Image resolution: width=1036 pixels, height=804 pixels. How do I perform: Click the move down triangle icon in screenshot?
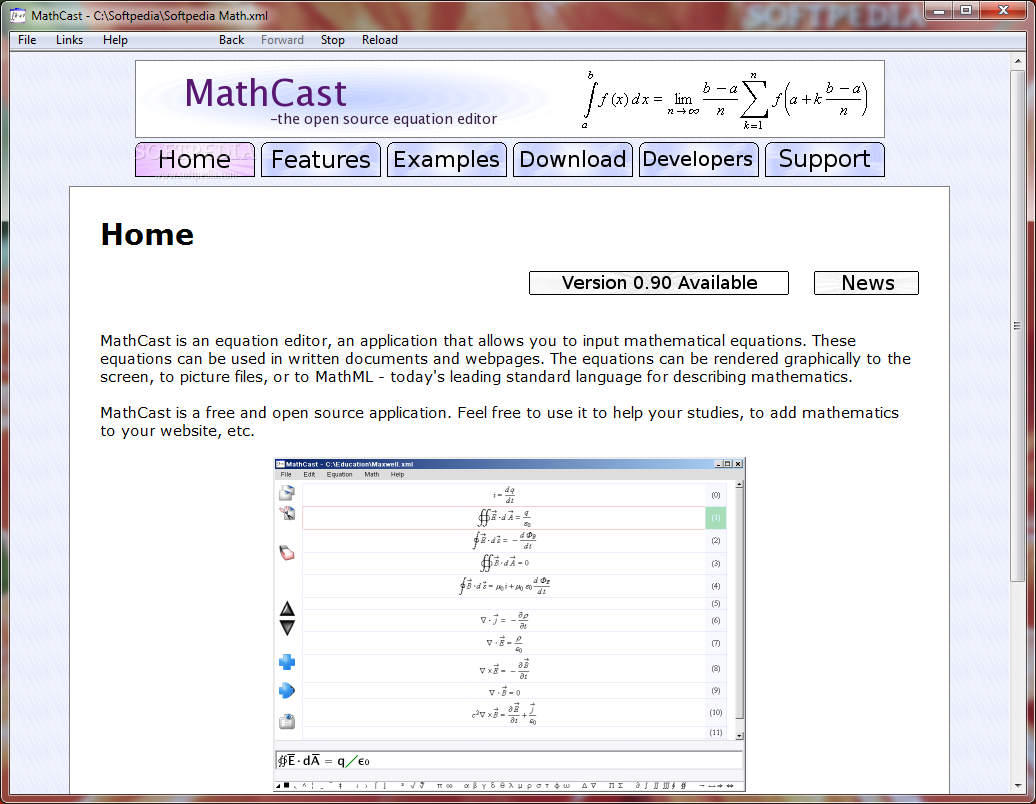pyautogui.click(x=287, y=628)
